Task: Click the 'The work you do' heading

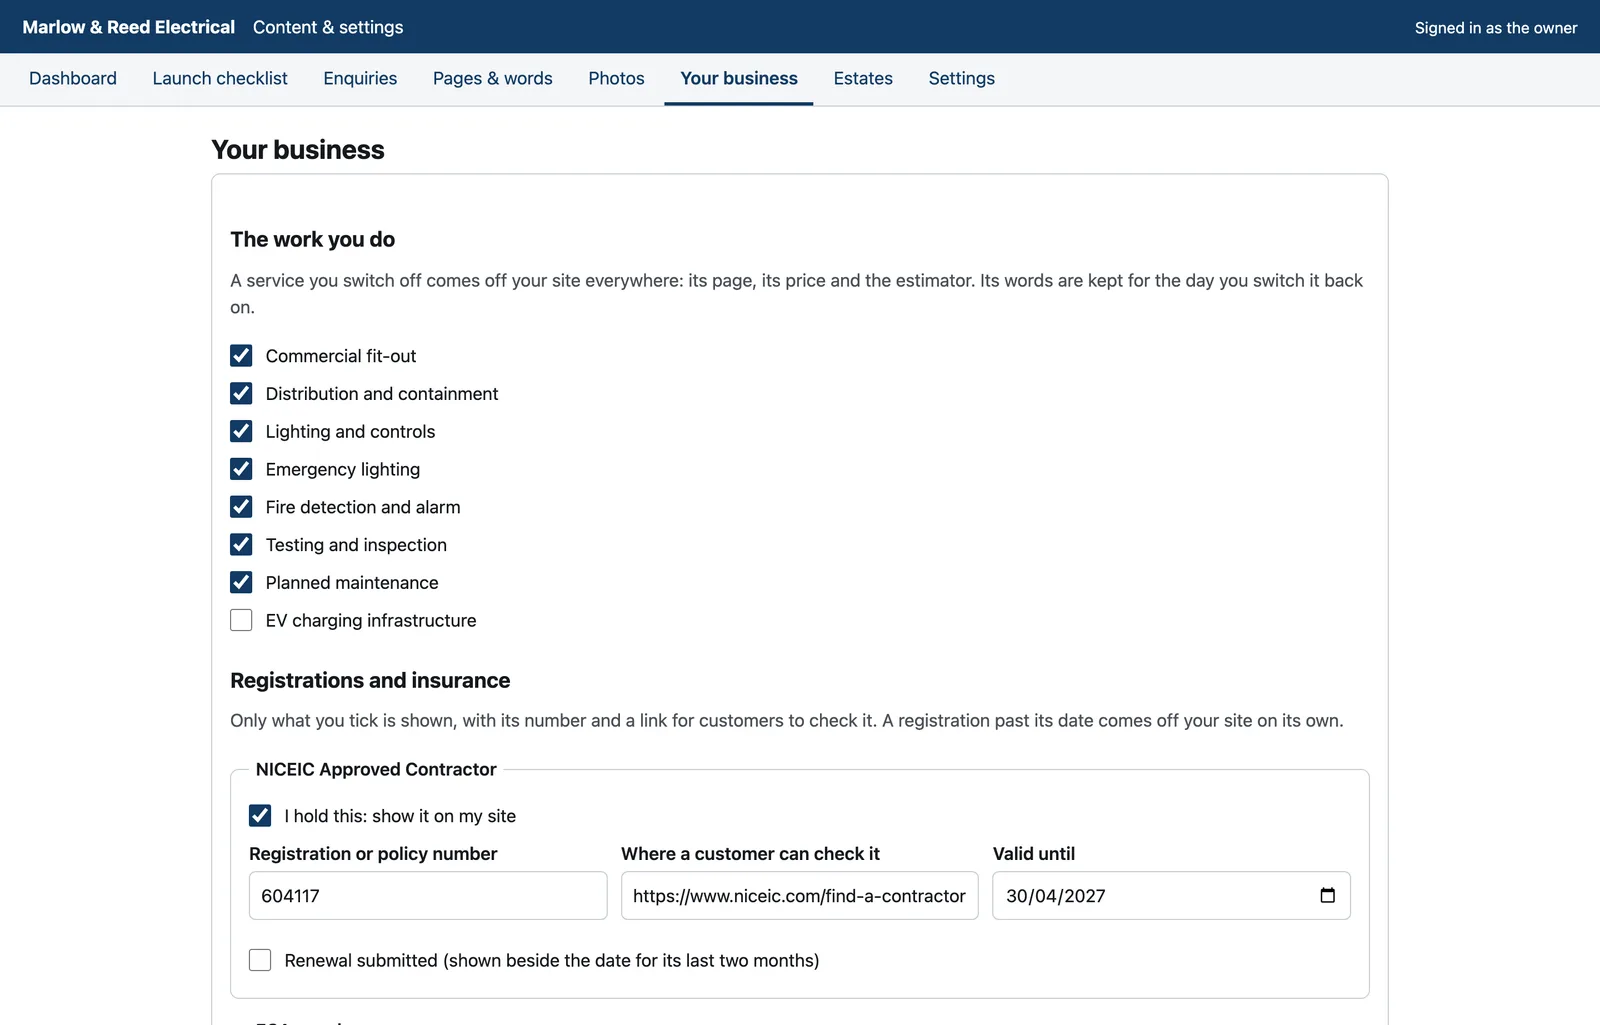Action: tap(313, 239)
